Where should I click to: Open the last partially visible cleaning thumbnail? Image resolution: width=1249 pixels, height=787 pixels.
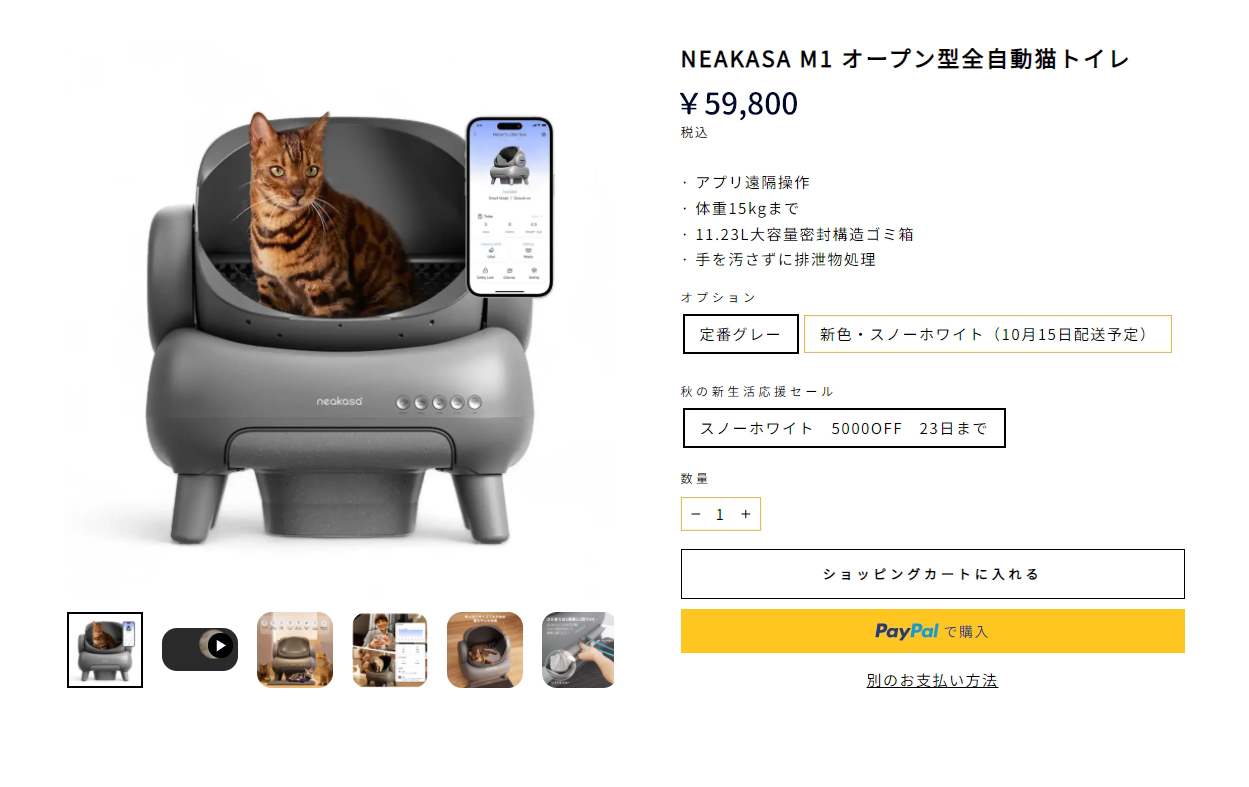578,650
